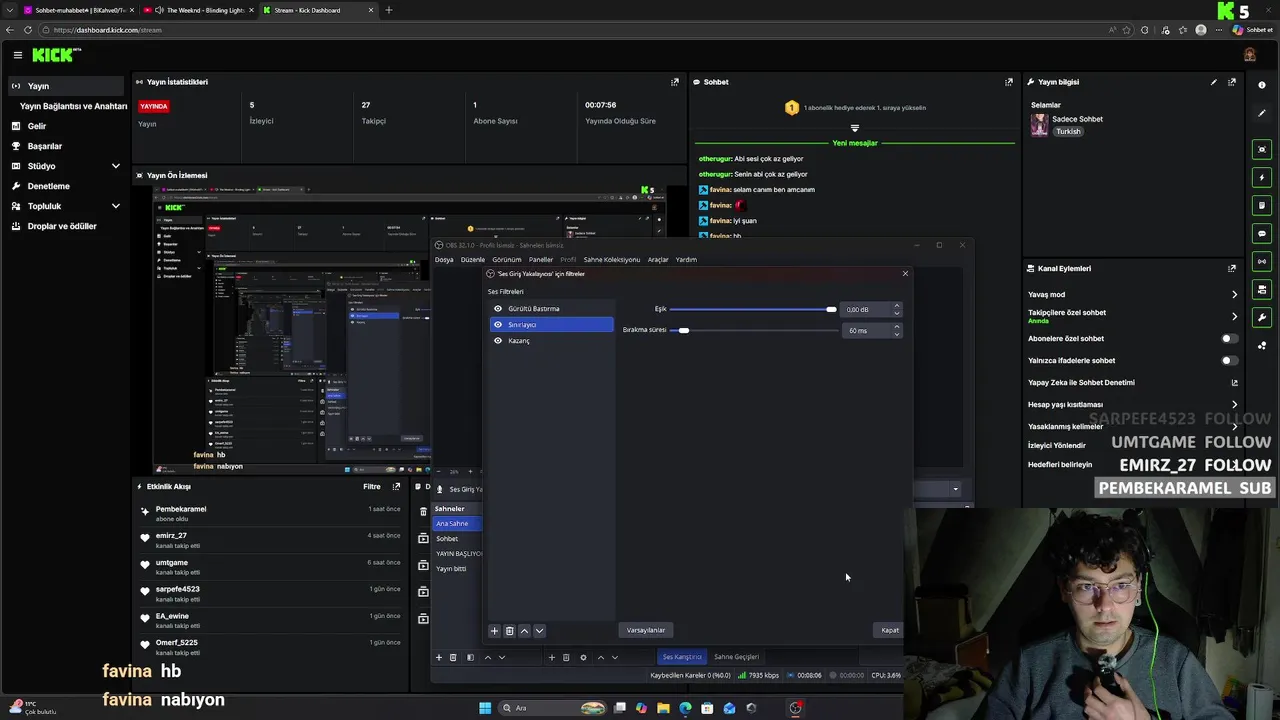Toggle the wrench widget icon in right rail
This screenshot has width=1280, height=720.
[x=1262, y=317]
